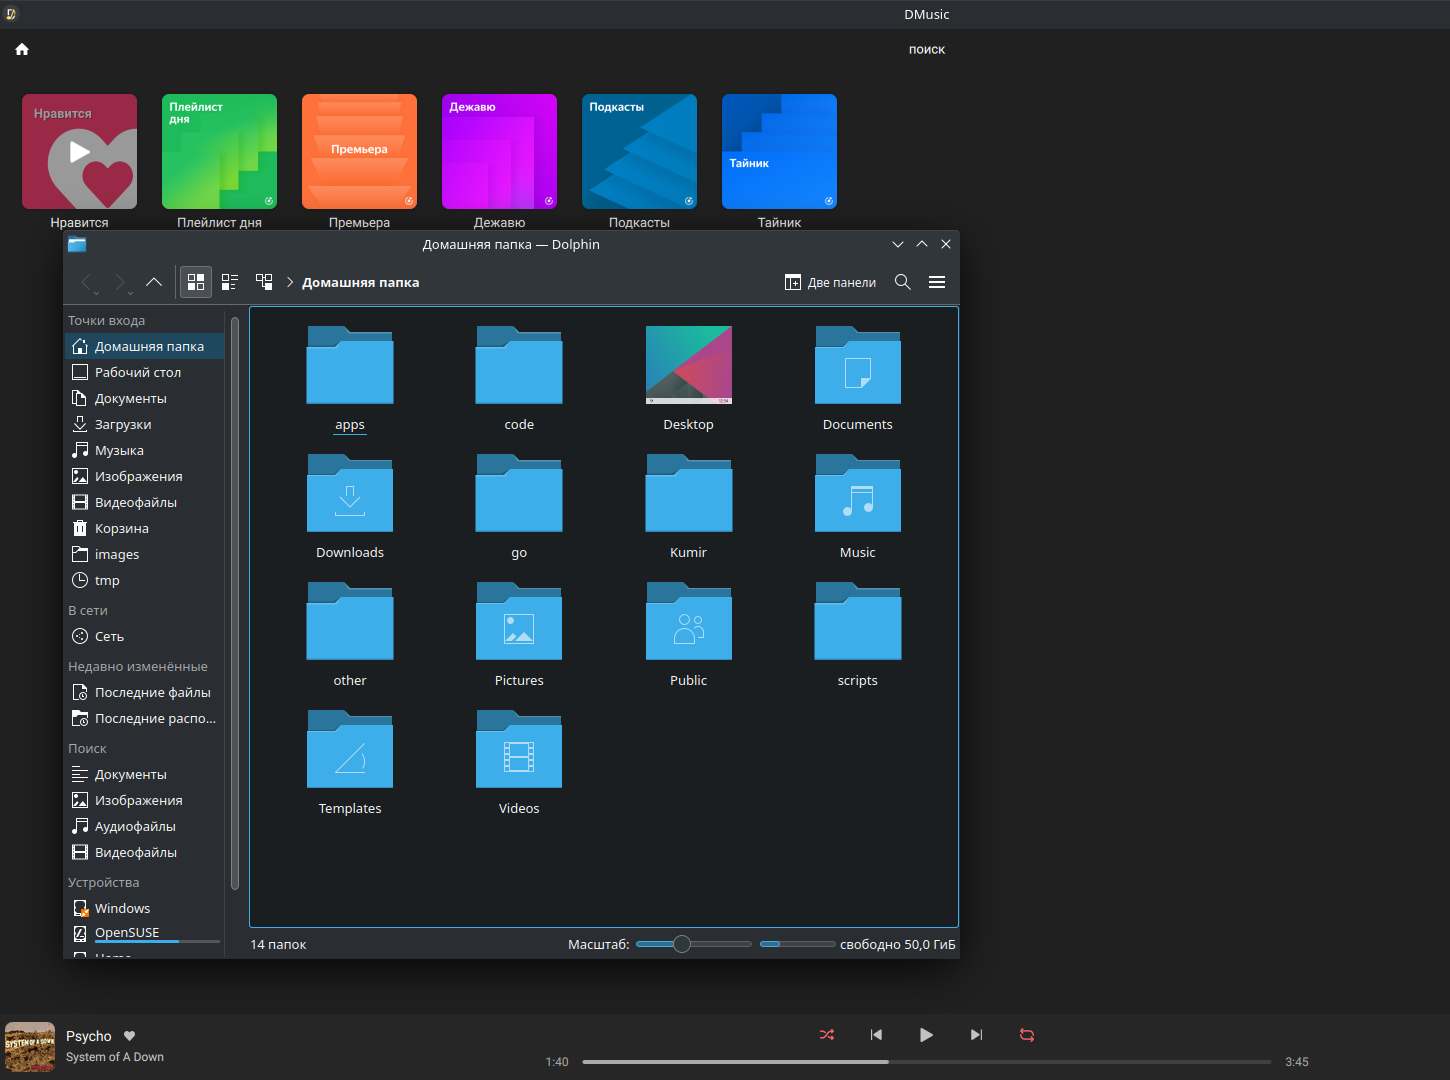Open Сеть network entry
Screen dimensions: 1450x1080
(145, 636)
